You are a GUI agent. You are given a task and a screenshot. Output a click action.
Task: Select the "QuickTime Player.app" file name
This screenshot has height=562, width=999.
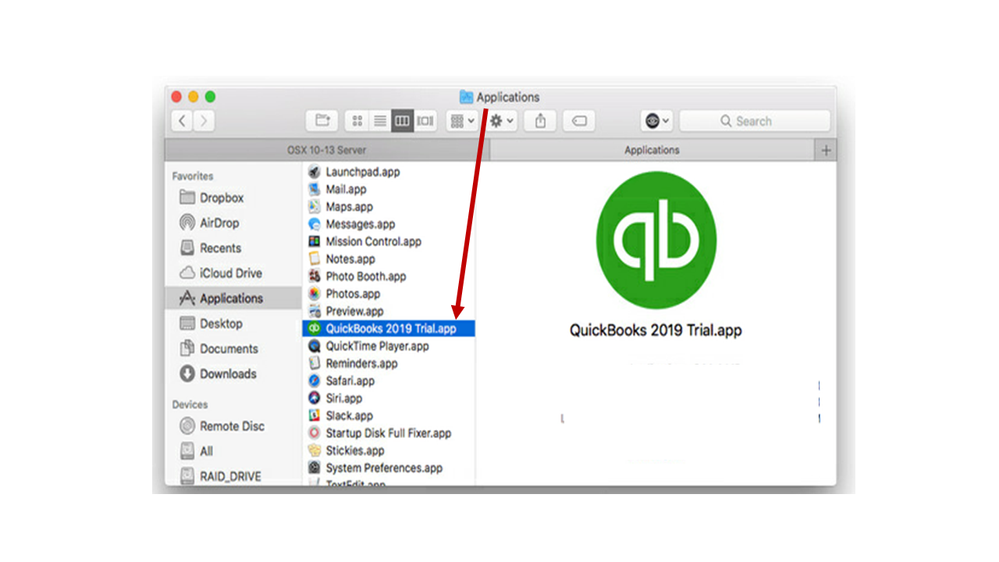(377, 346)
